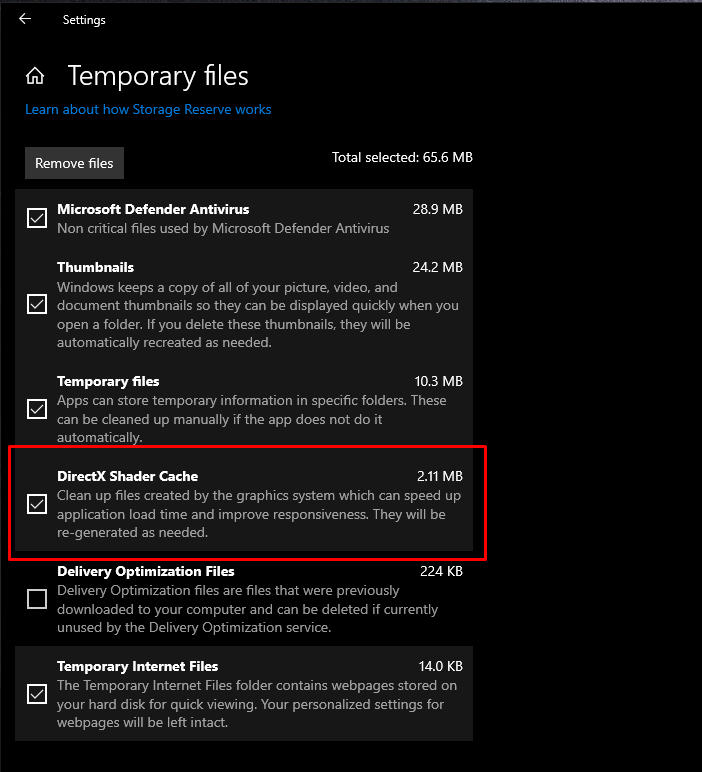
Task: Select the Delivery Optimization Files title
Action: point(146,571)
